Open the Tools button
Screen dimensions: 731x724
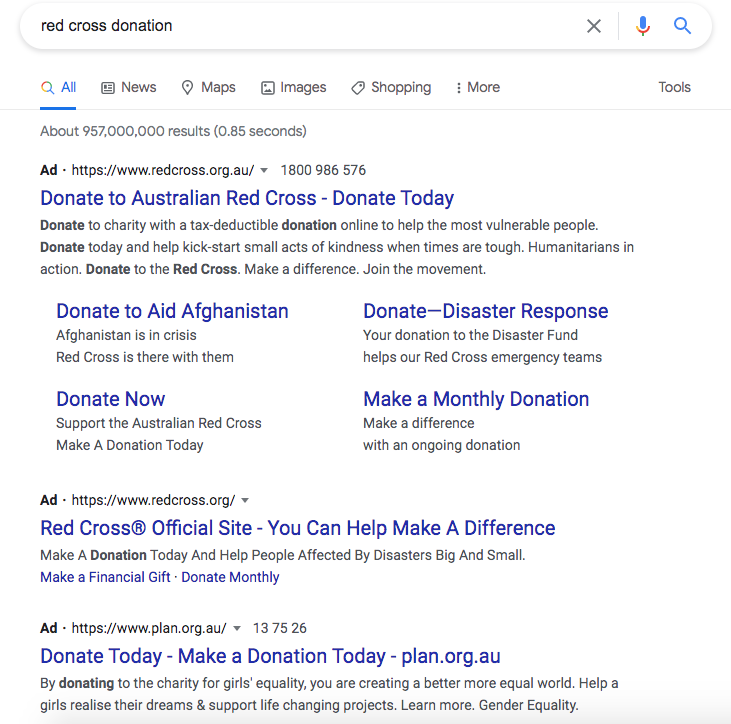[674, 87]
